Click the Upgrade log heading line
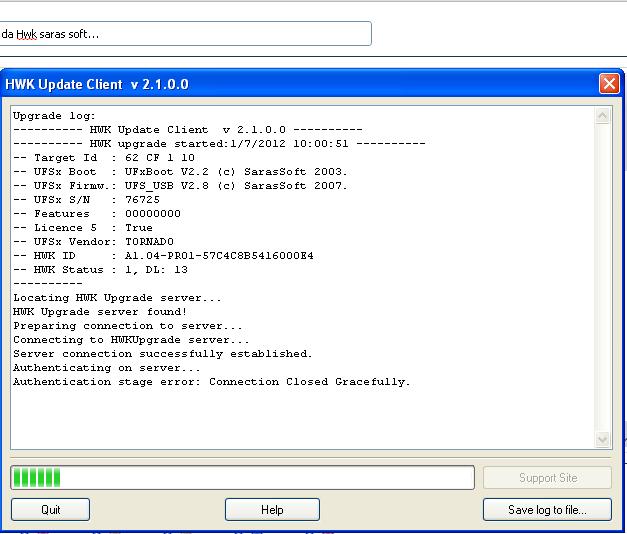The width and height of the screenshot is (627, 534). click(x=55, y=116)
